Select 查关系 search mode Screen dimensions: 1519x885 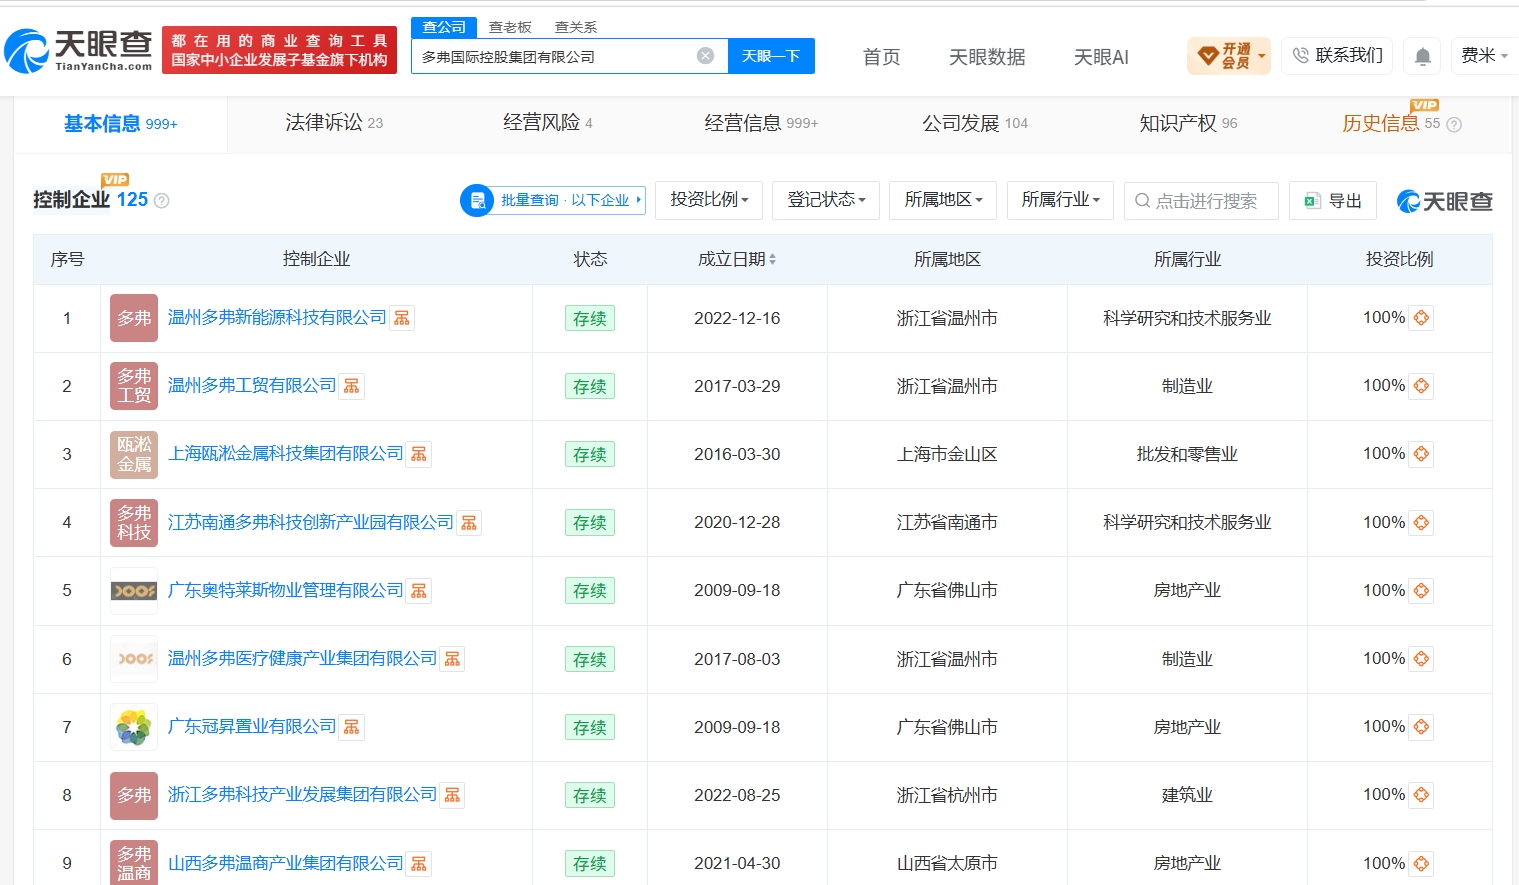point(576,27)
